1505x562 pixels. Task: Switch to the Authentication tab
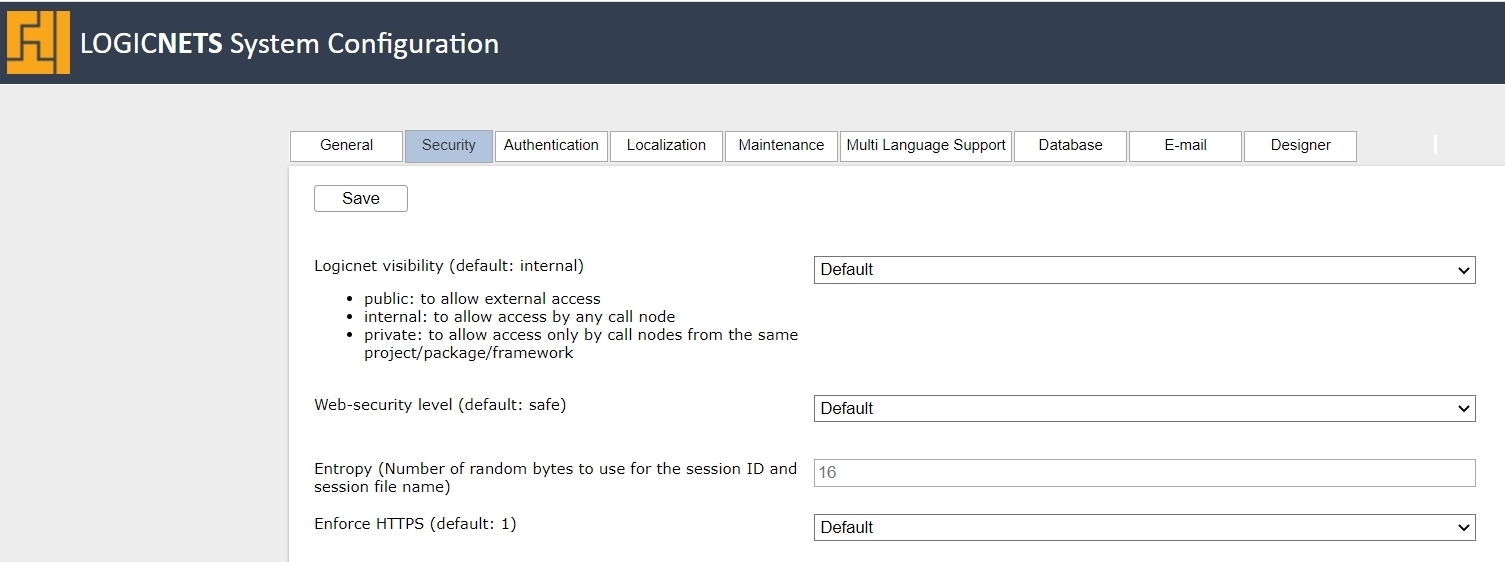pos(551,146)
